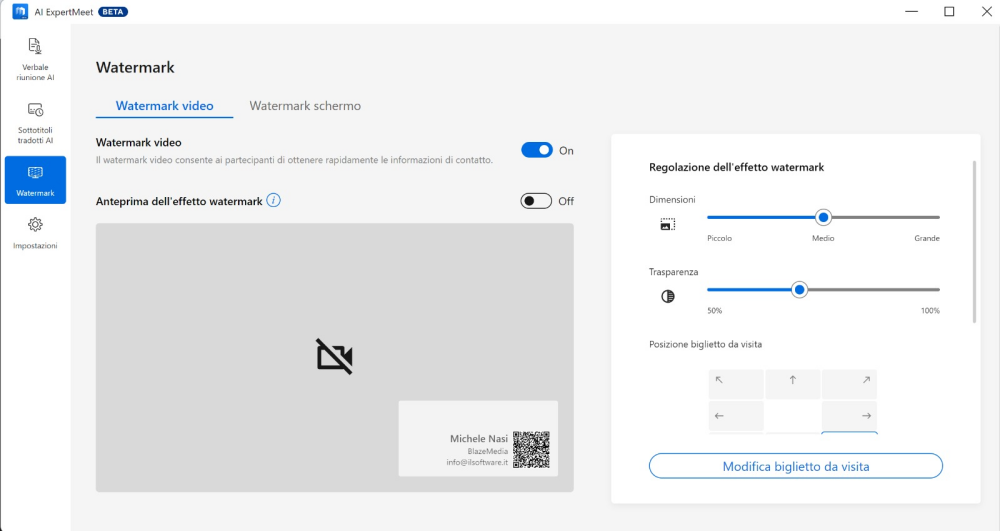Click the Michele Nasi business card preview
Image resolution: width=1000 pixels, height=531 pixels.
[x=478, y=439]
